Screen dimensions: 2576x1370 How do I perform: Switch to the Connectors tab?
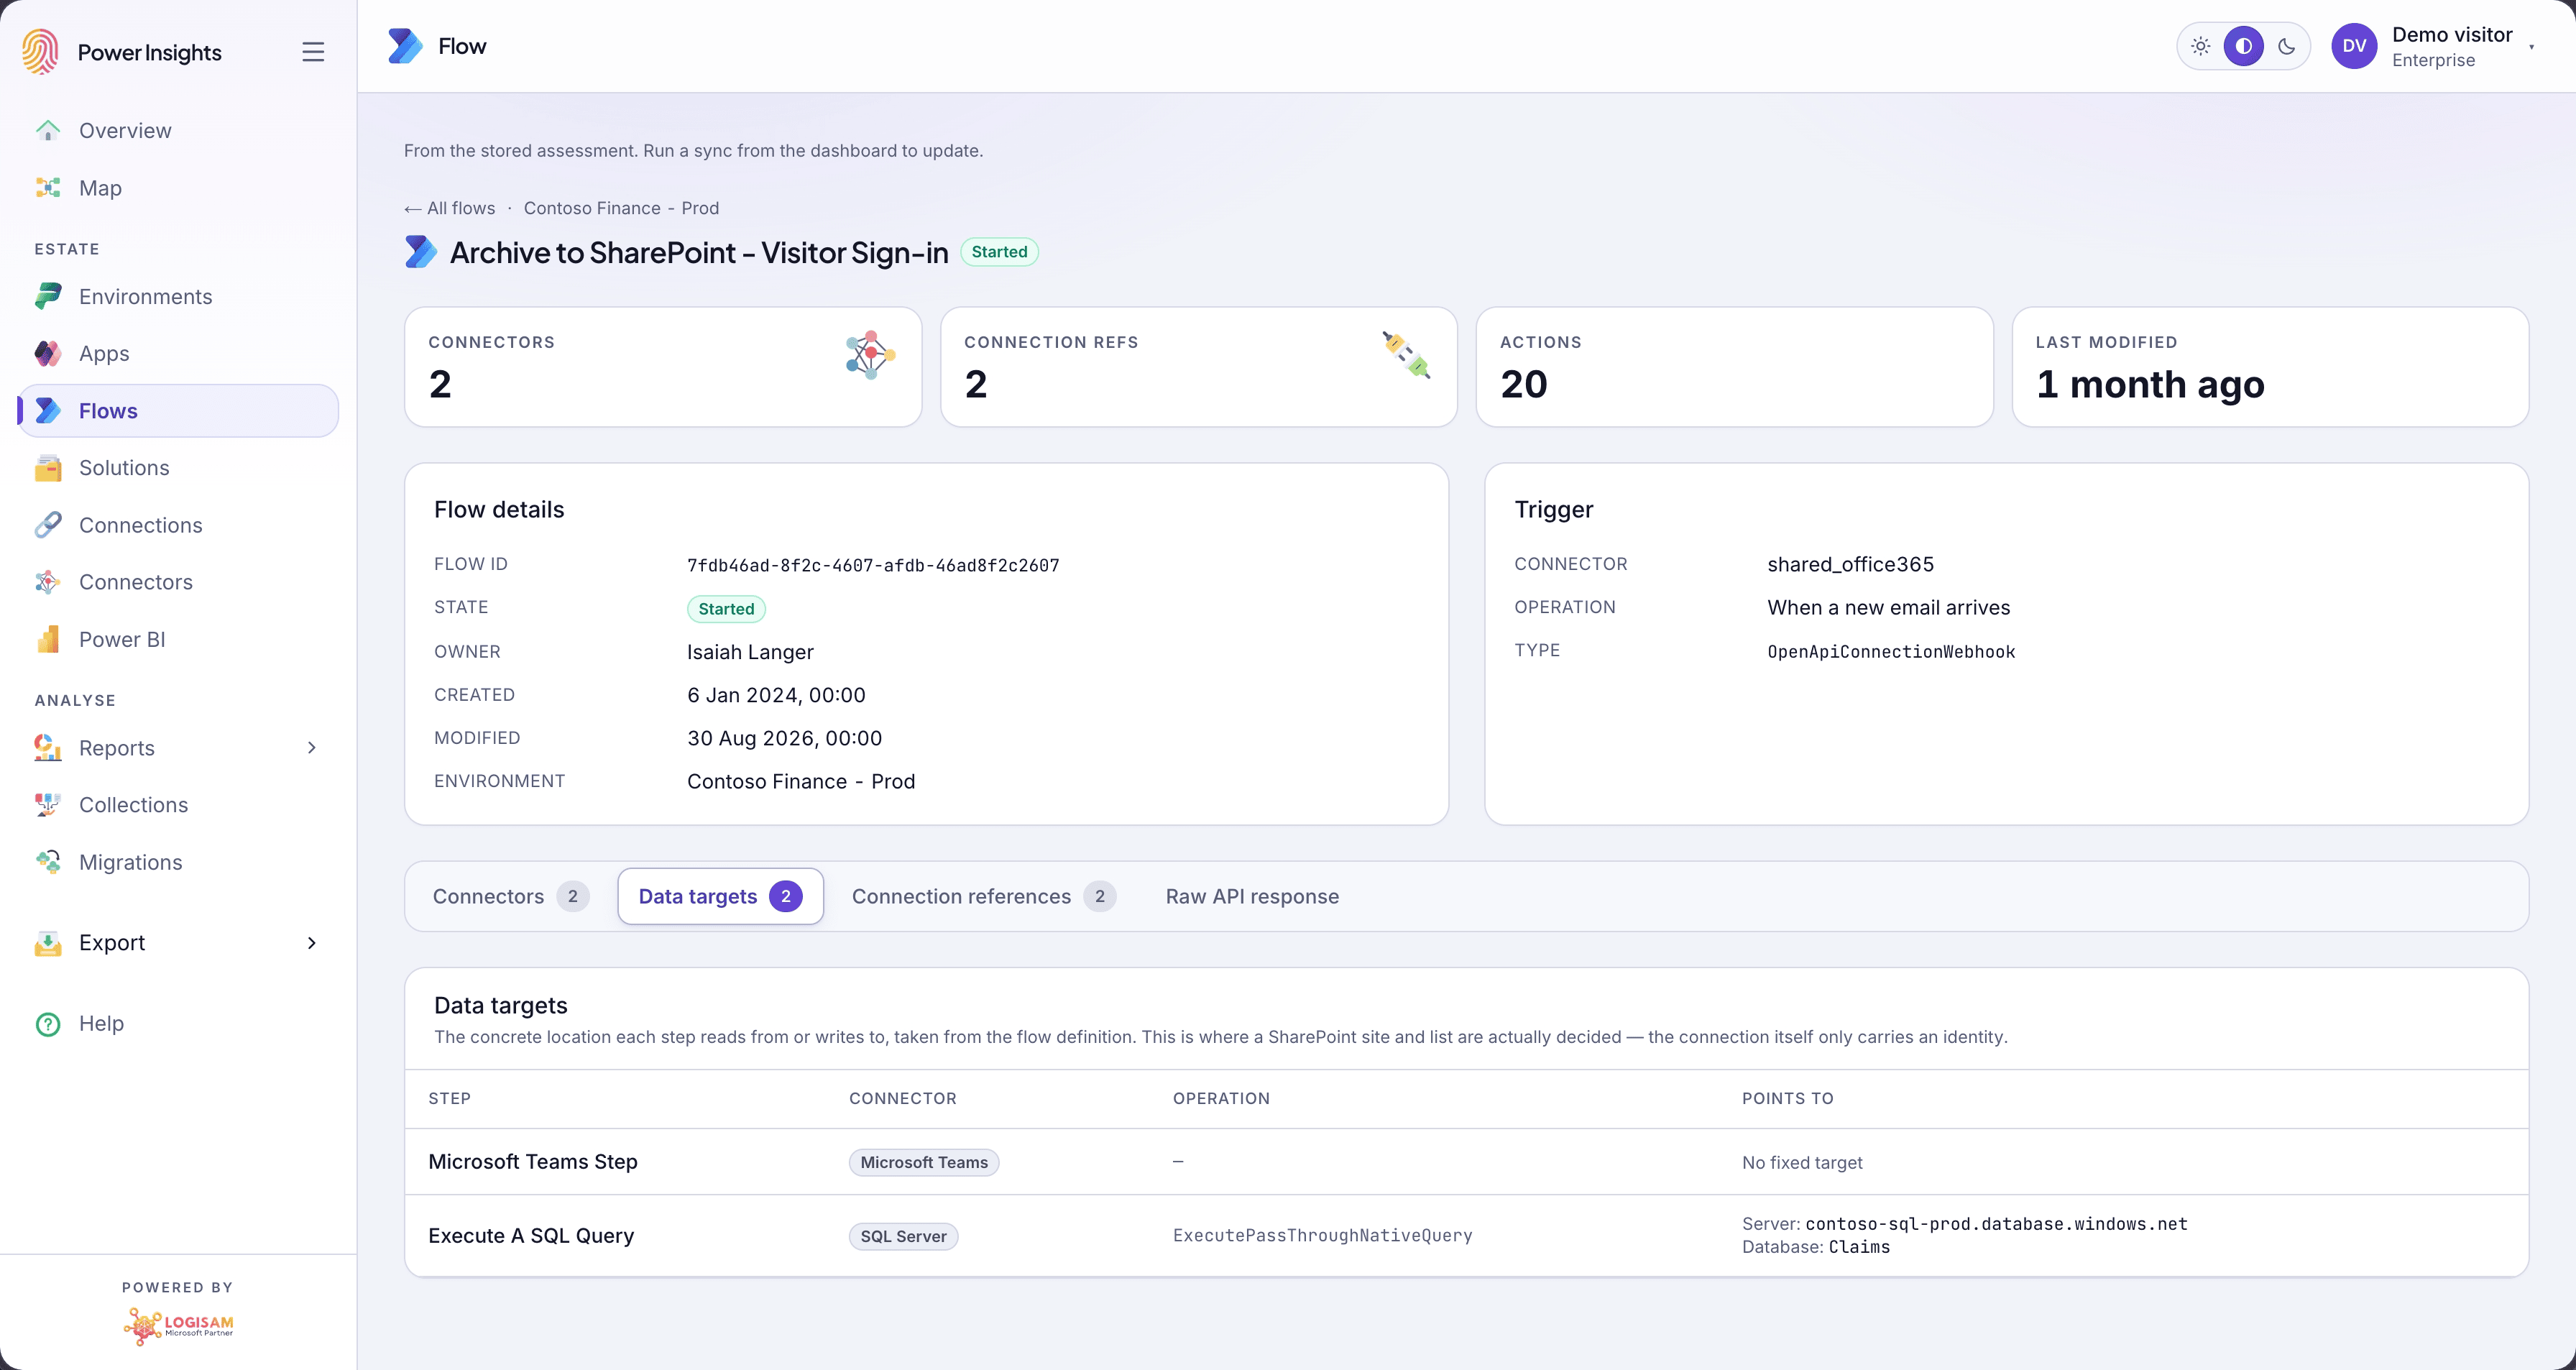(510, 897)
